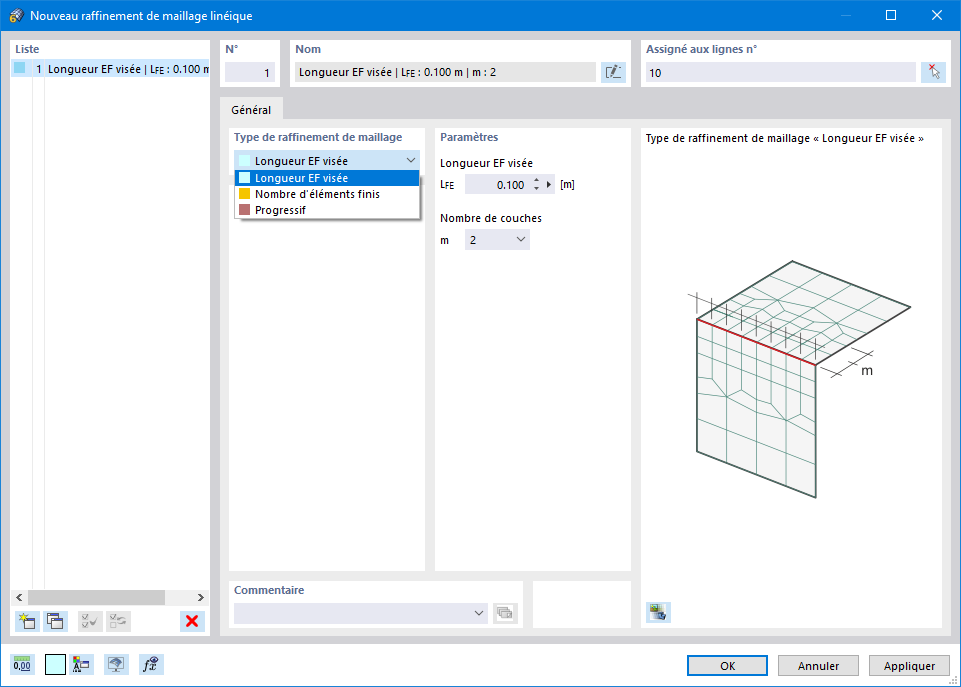Click the arrow menu beside LFE value
Screen dimensions: 961x687
pos(549,184)
